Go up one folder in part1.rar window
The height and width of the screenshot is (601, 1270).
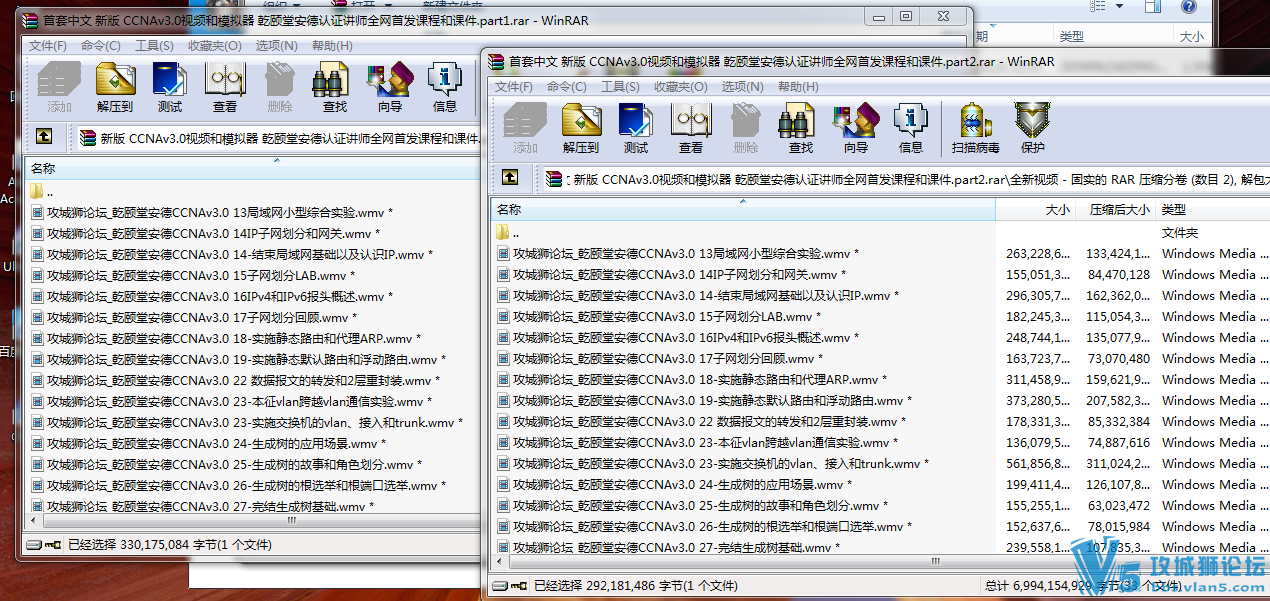click(44, 137)
